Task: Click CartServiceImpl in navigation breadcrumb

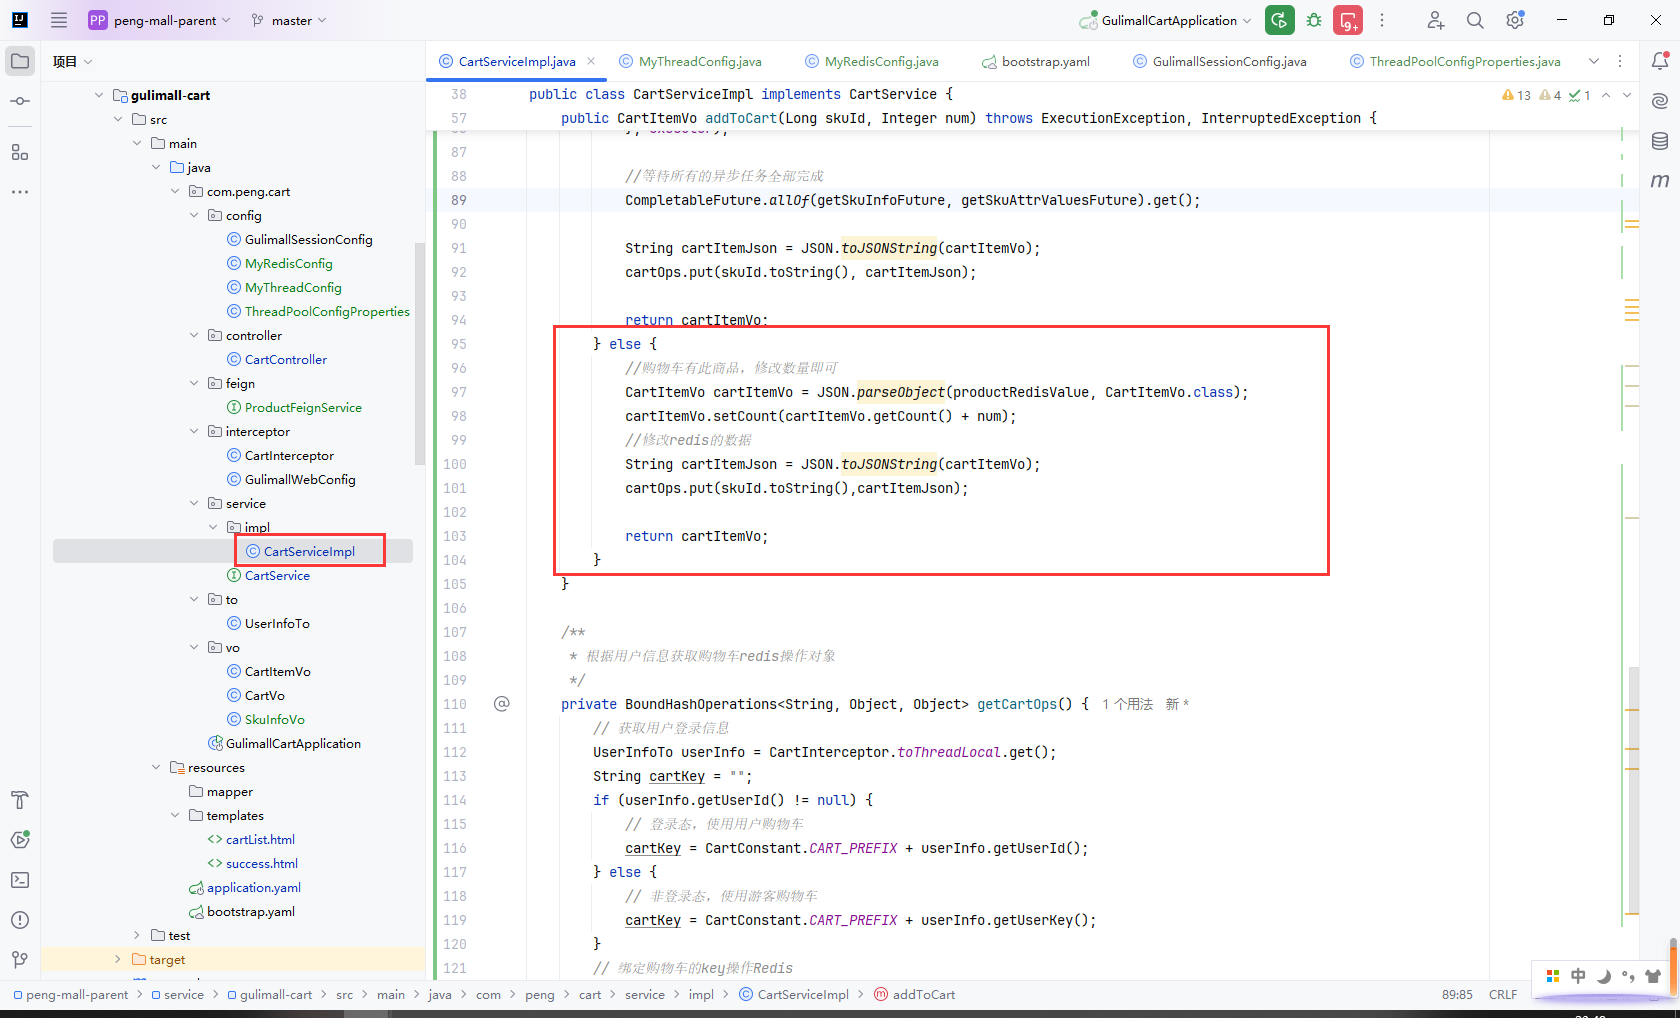Action: click(793, 994)
